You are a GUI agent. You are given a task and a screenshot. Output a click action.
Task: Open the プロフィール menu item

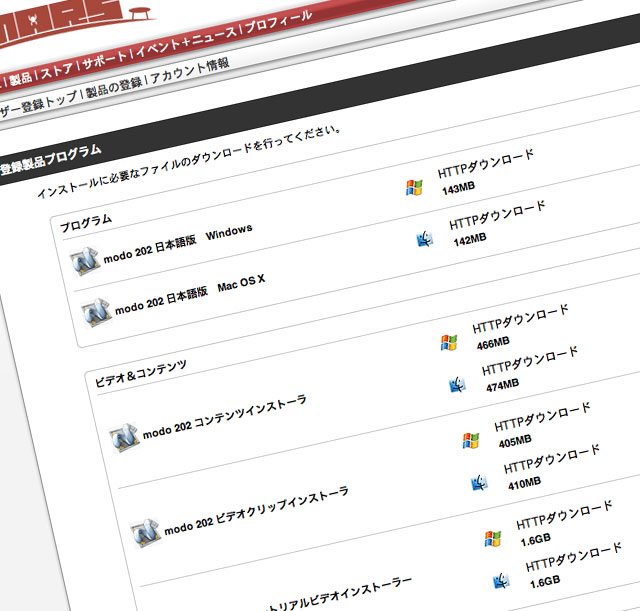point(278,22)
